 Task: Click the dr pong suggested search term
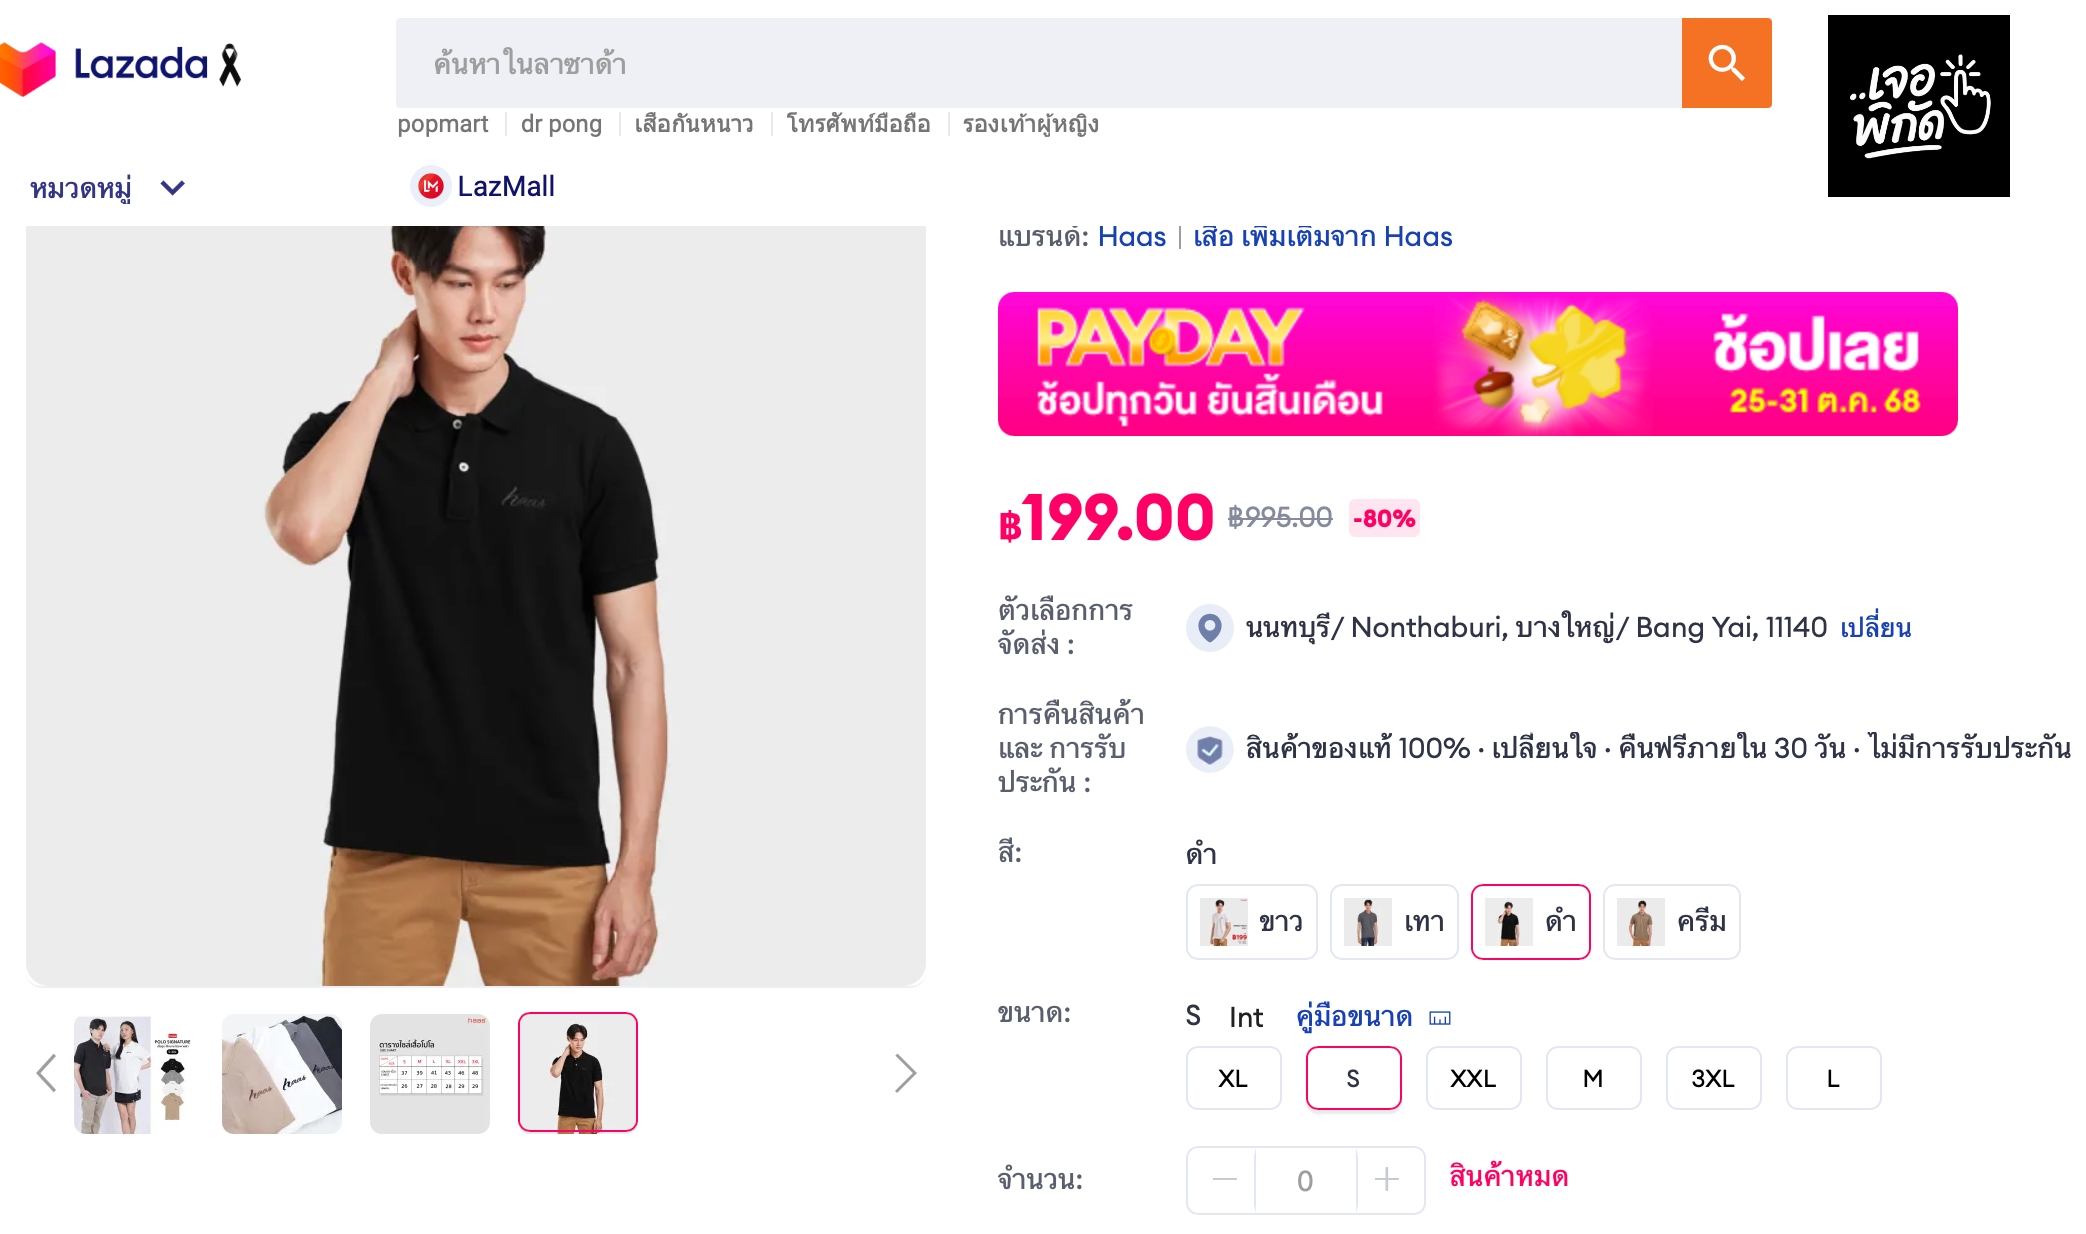(x=561, y=124)
